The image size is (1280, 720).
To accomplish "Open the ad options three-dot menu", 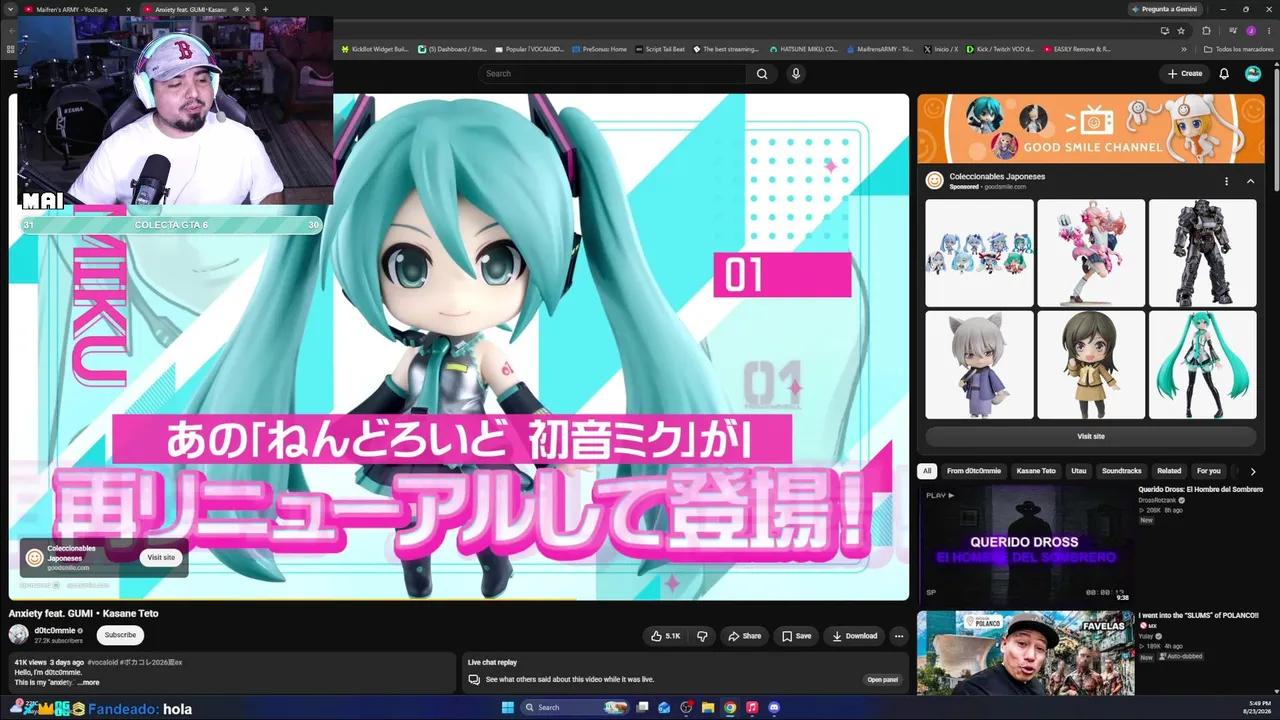I will pos(1226,181).
